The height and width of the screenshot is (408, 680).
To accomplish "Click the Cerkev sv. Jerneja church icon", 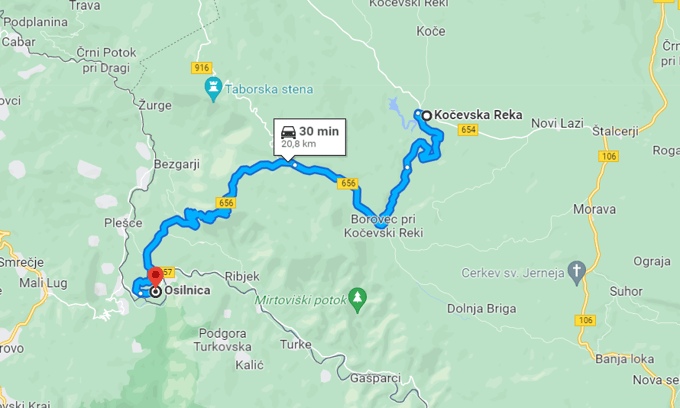I will tap(576, 272).
